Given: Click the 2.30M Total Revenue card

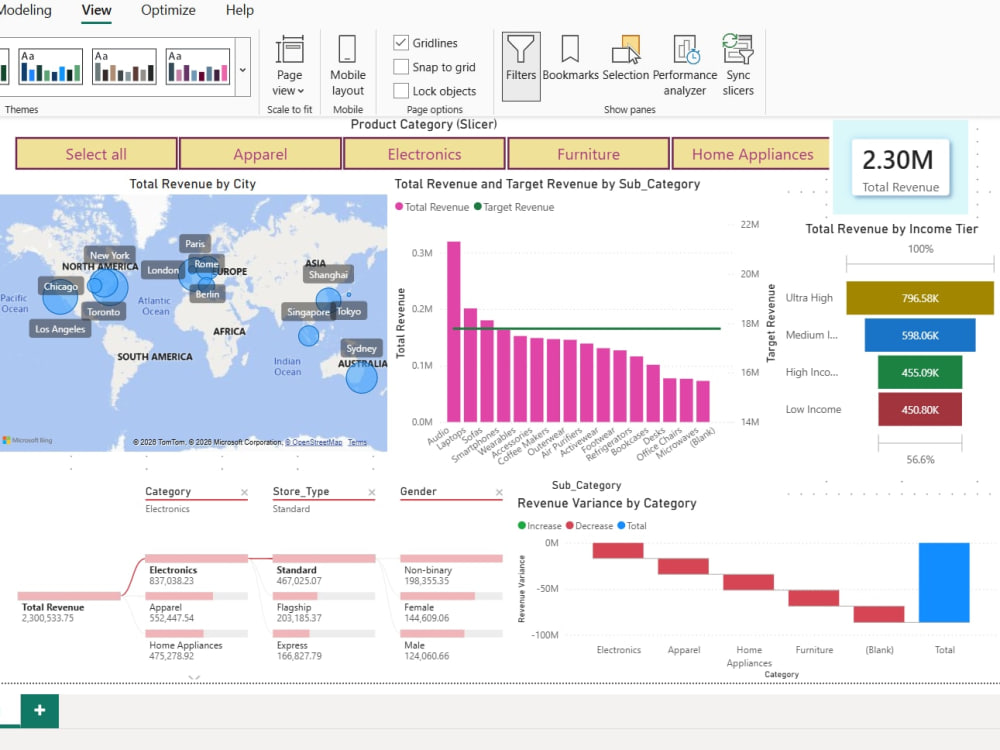Looking at the screenshot, I should coord(901,168).
